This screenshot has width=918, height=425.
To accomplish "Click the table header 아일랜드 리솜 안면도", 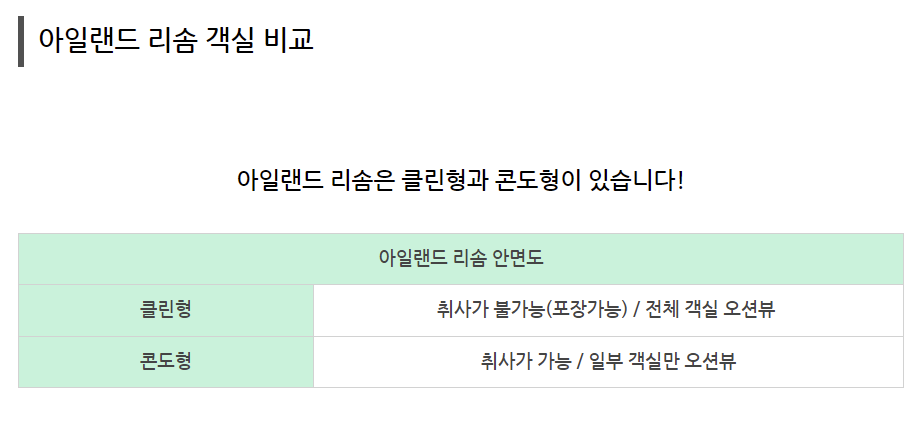I will 461,259.
